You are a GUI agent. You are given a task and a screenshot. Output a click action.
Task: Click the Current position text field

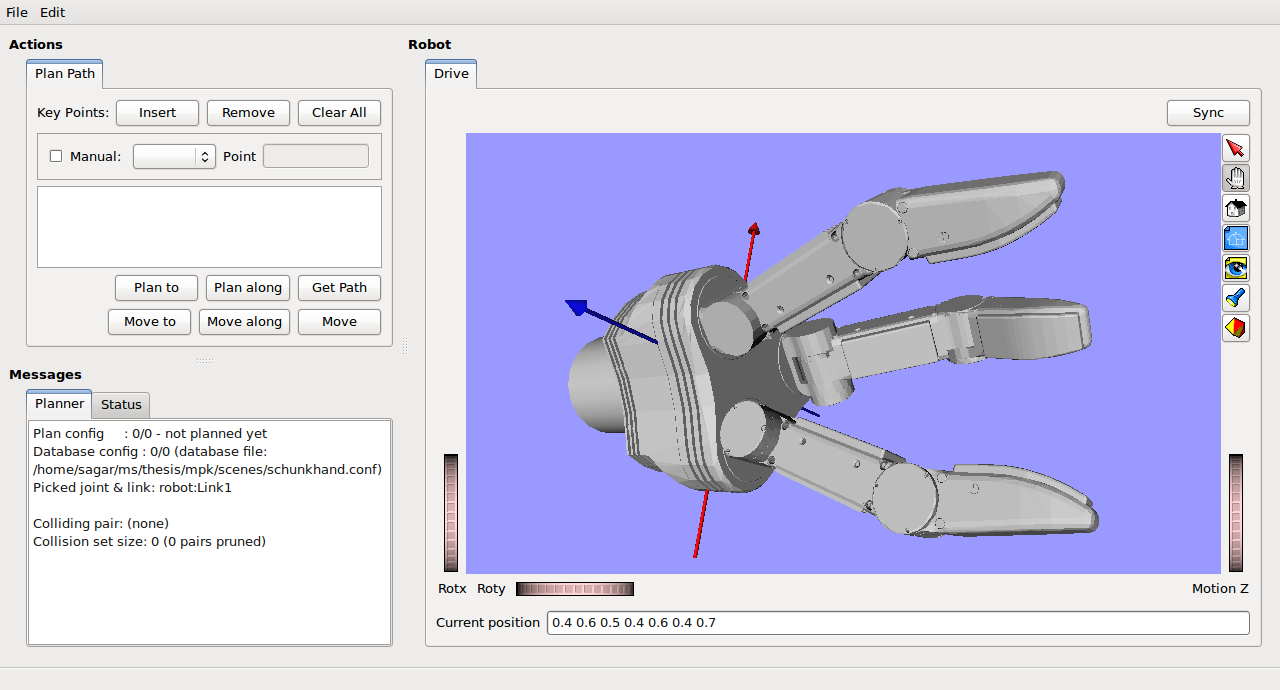point(897,623)
